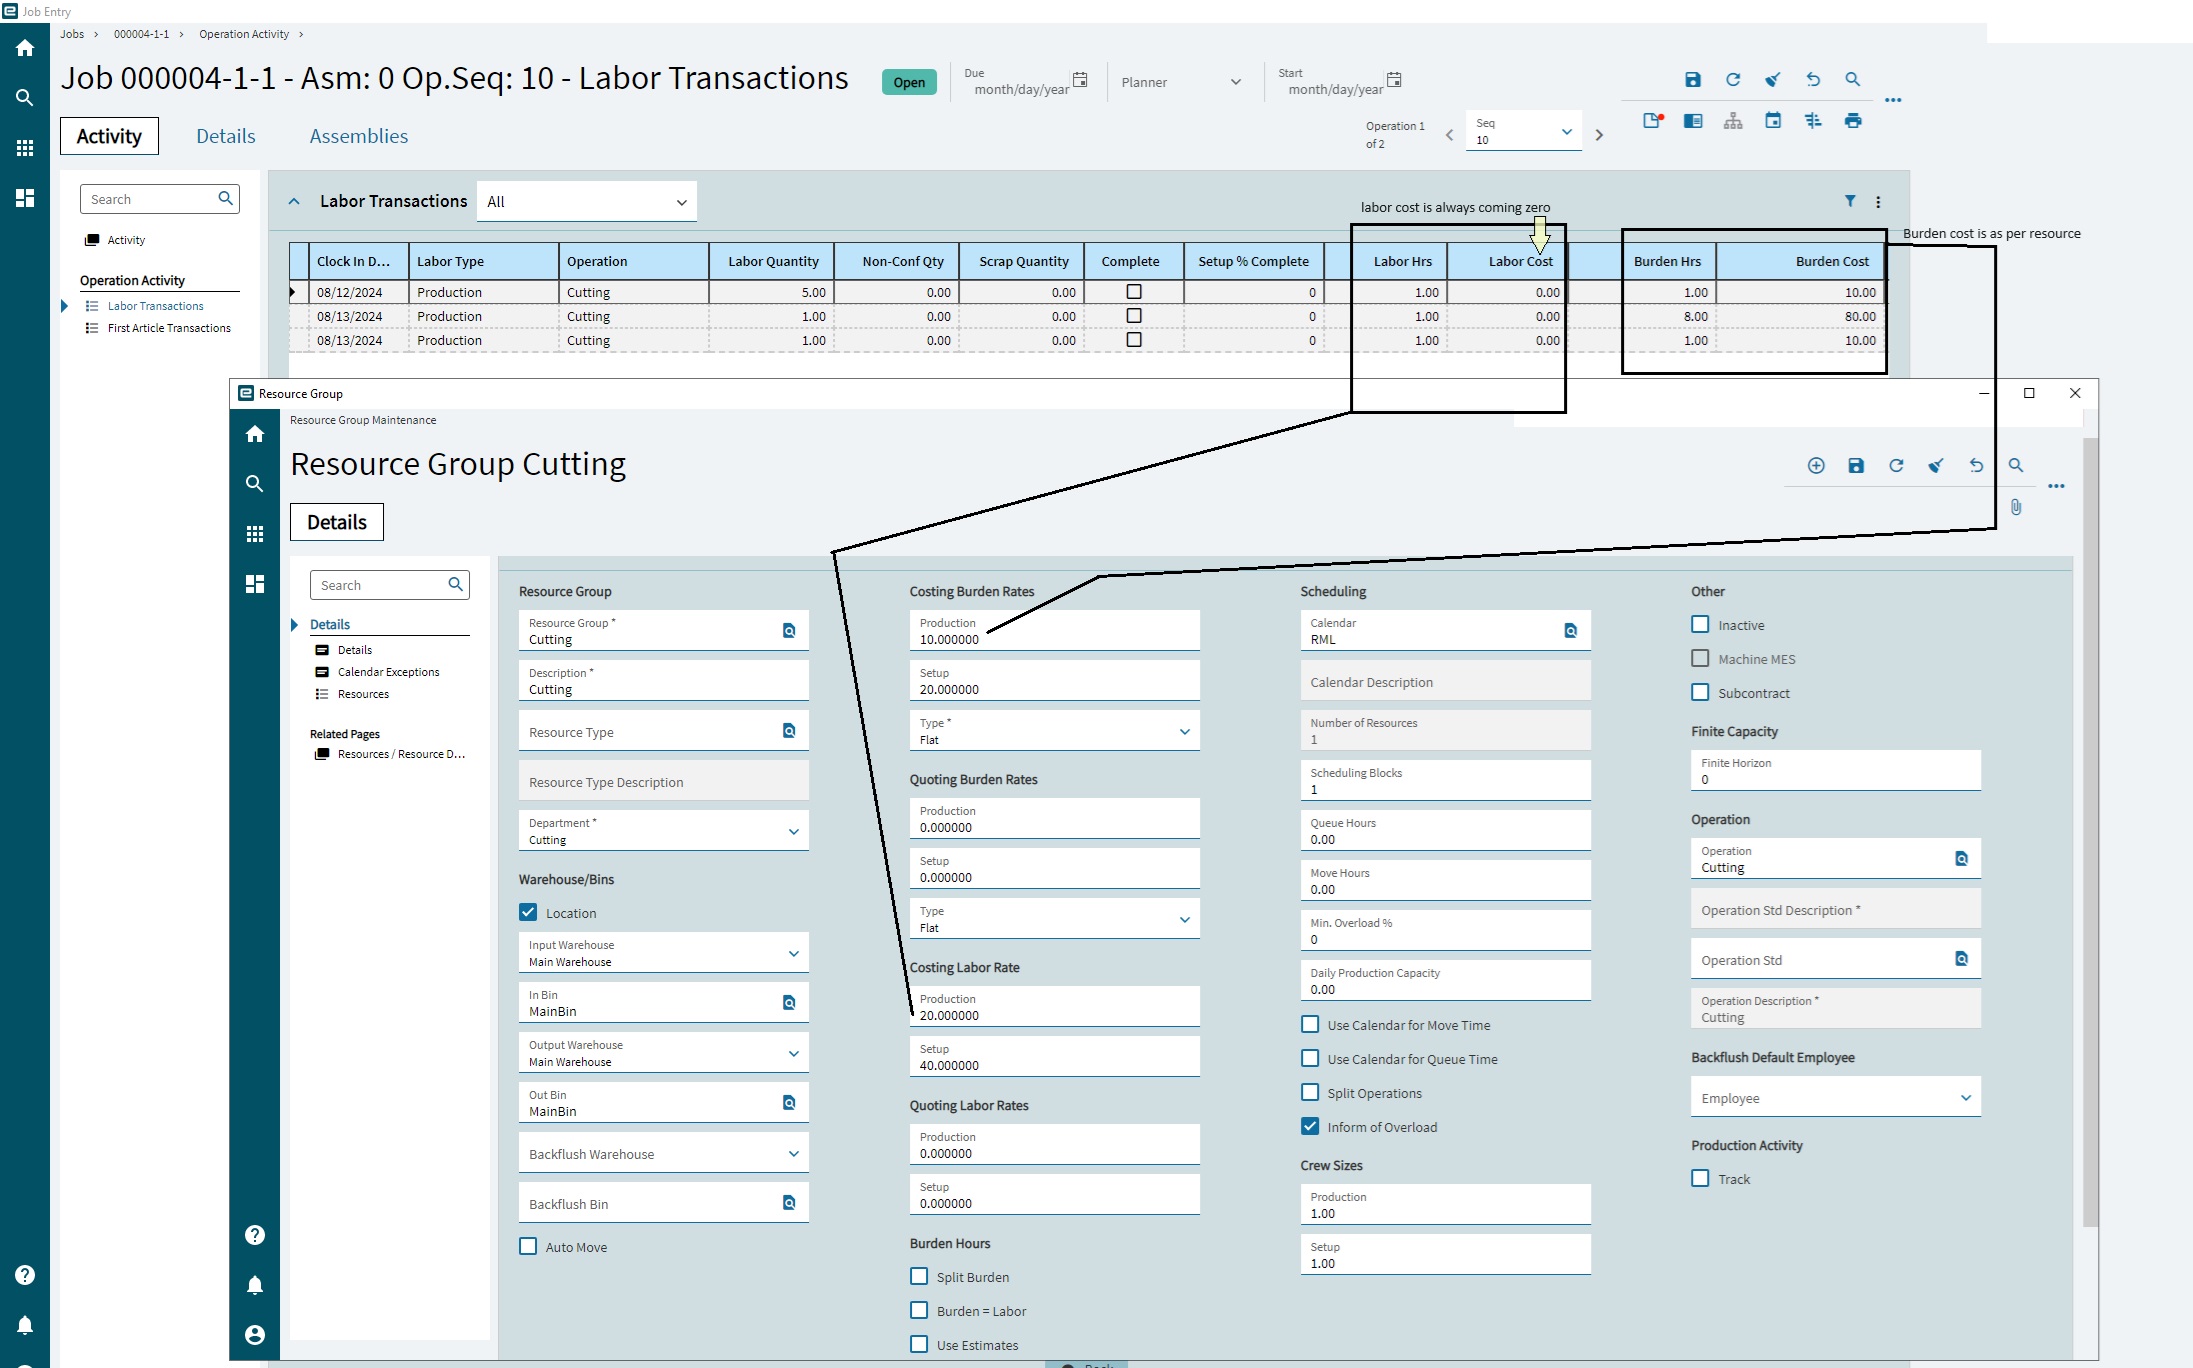The height and width of the screenshot is (1368, 2193).
Task: Click 000004-1-1 breadcrumb link
Action: (x=141, y=34)
